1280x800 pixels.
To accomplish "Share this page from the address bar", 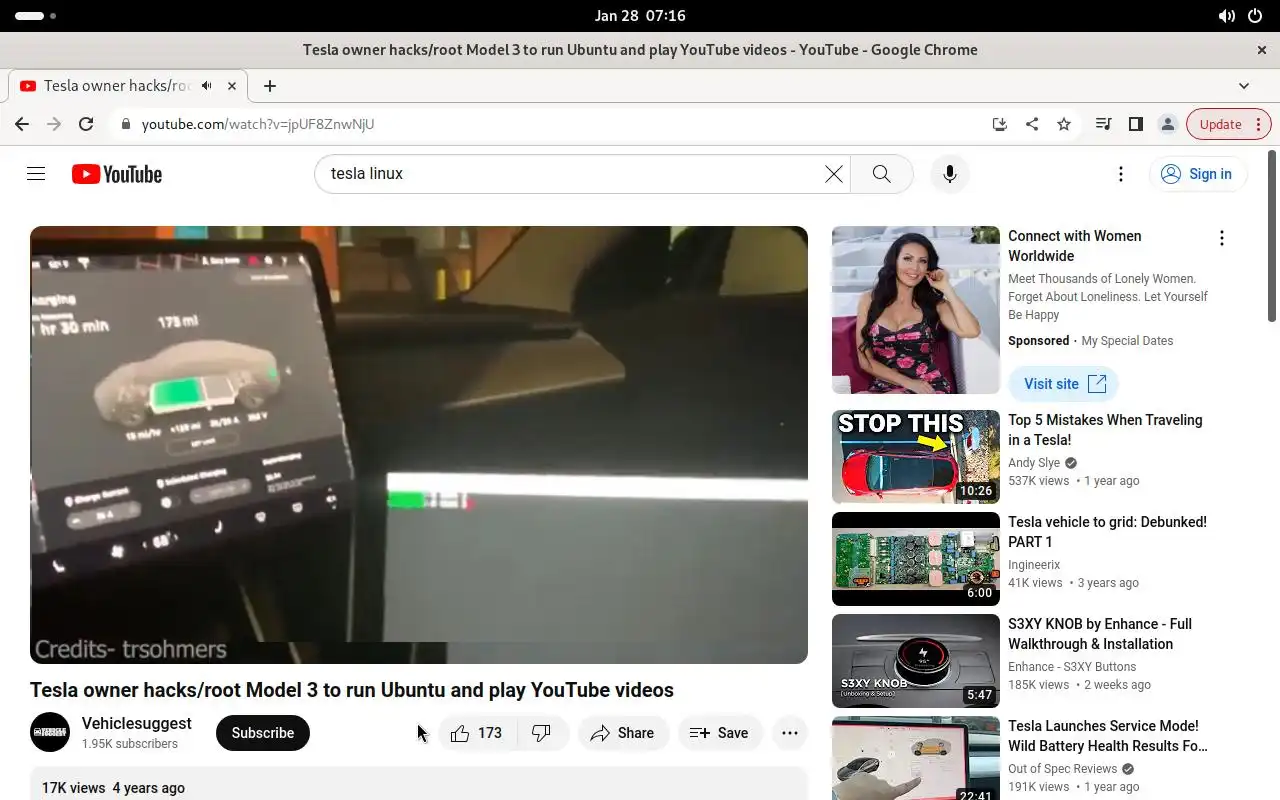I will pyautogui.click(x=1031, y=124).
